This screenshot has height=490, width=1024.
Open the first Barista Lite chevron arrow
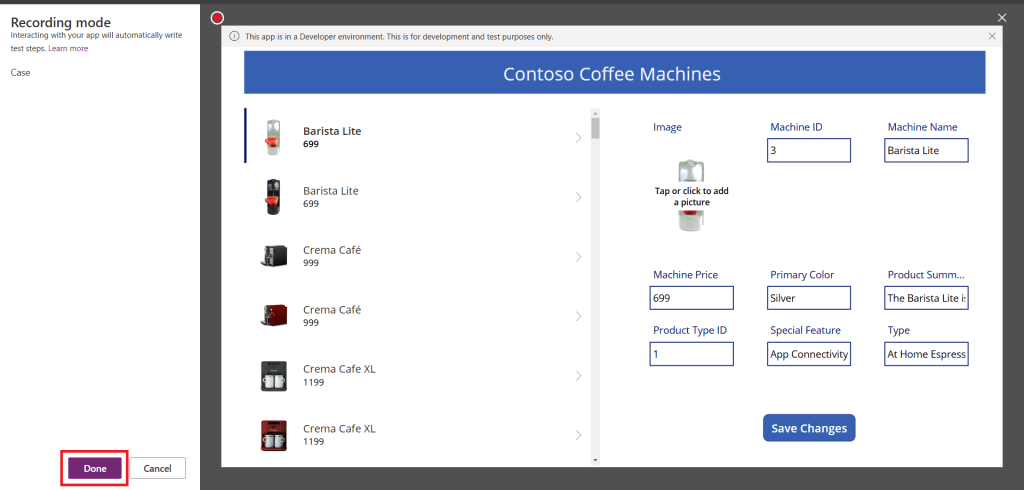578,138
